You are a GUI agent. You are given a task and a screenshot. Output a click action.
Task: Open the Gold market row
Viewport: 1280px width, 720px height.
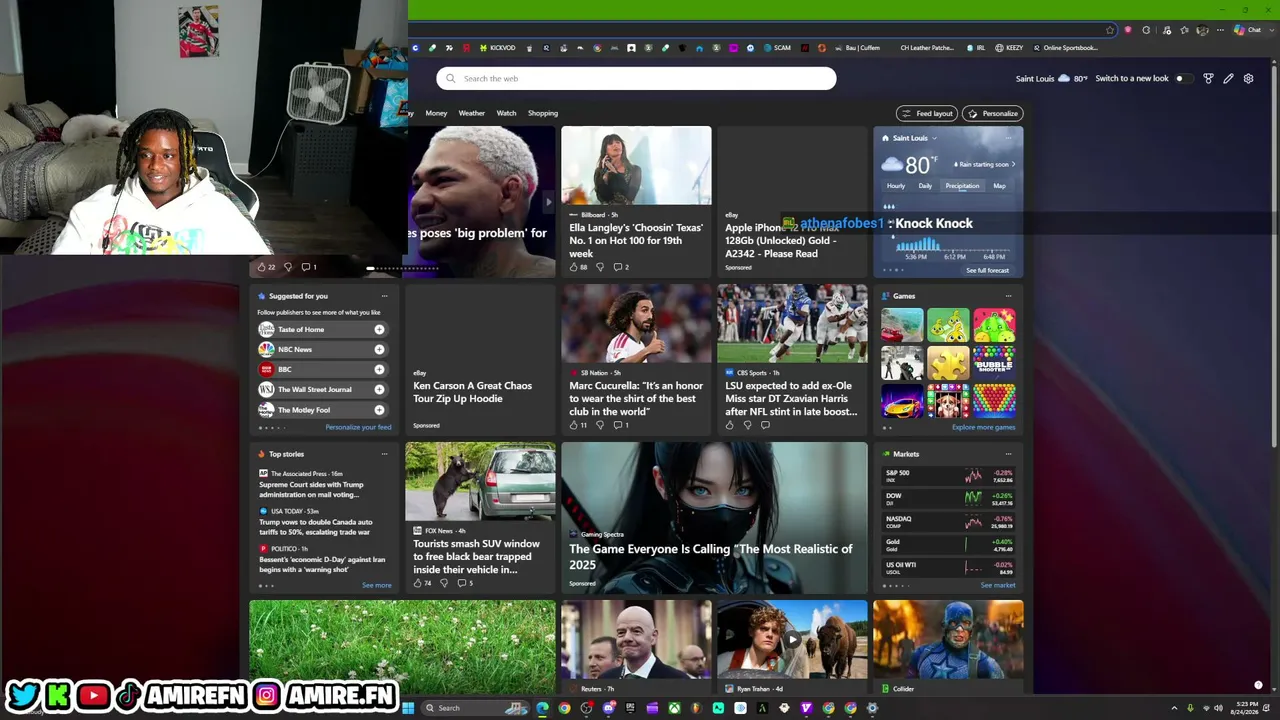pyautogui.click(x=948, y=545)
